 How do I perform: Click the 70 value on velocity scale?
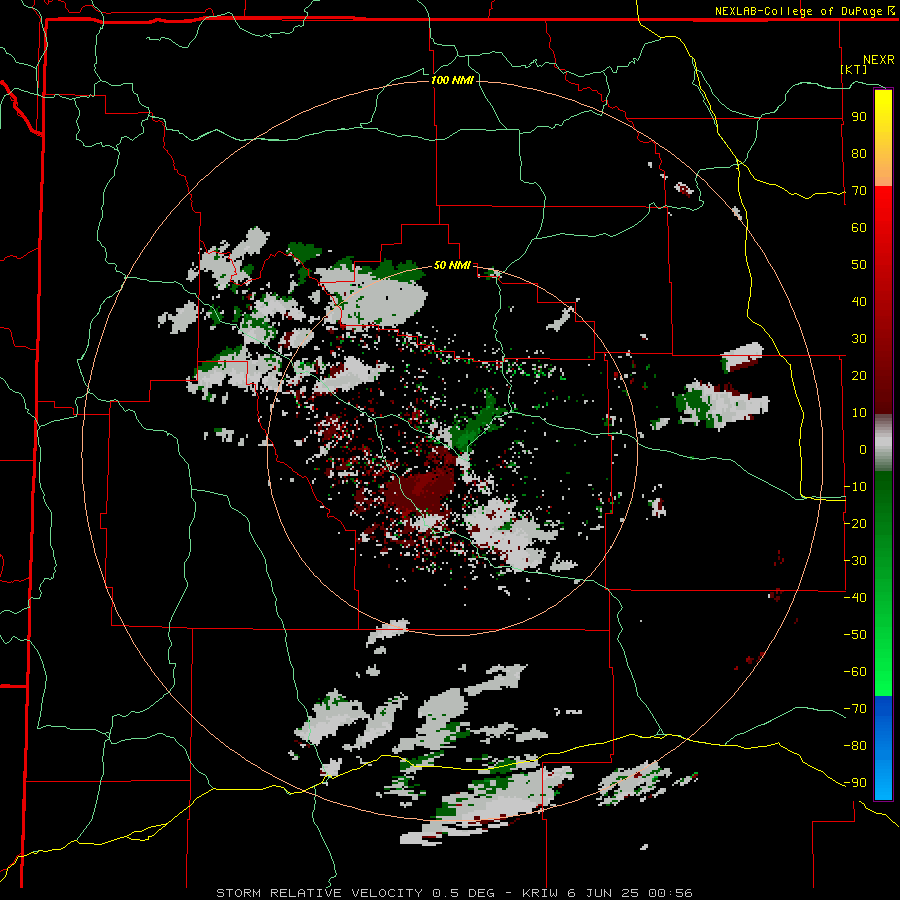point(859,191)
